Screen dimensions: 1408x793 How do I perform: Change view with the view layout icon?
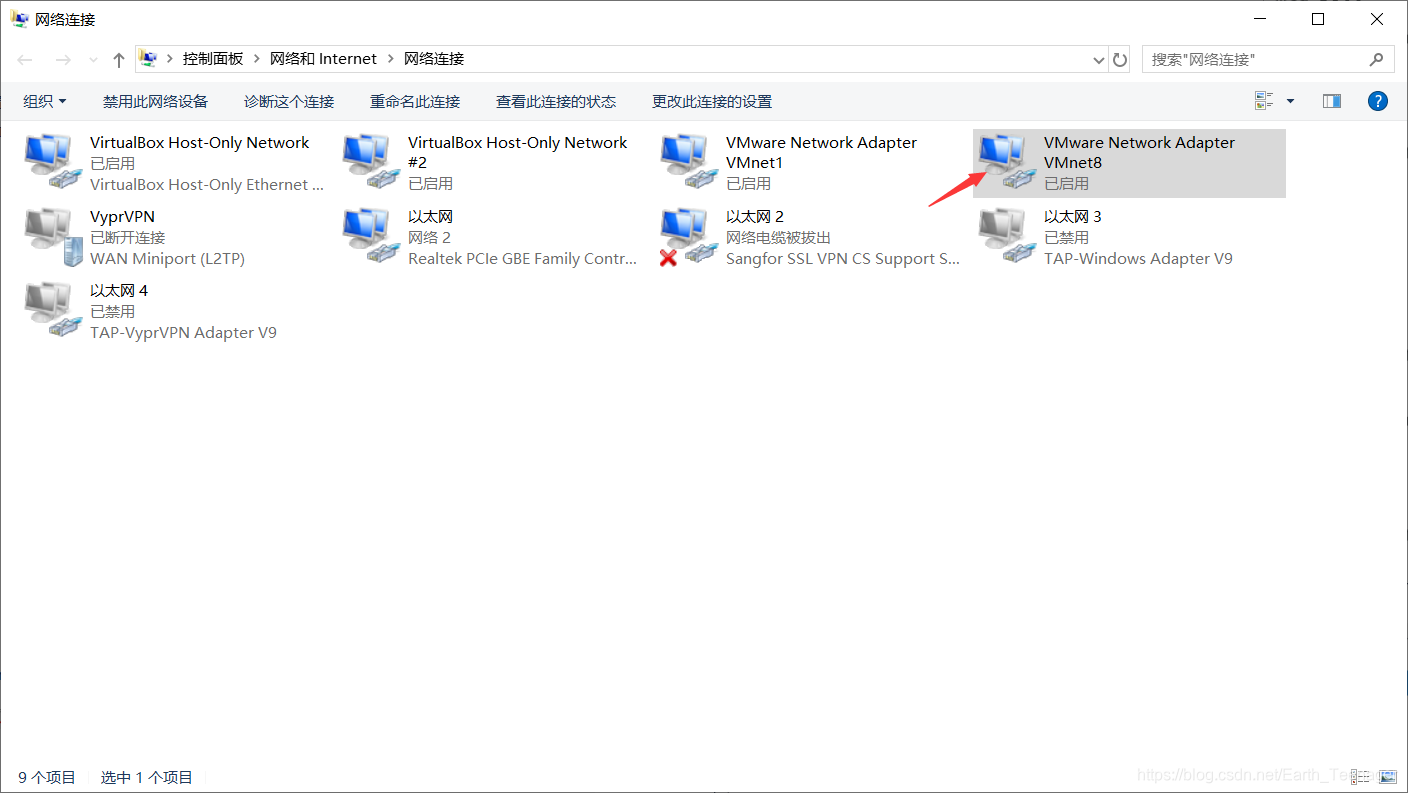1264,101
